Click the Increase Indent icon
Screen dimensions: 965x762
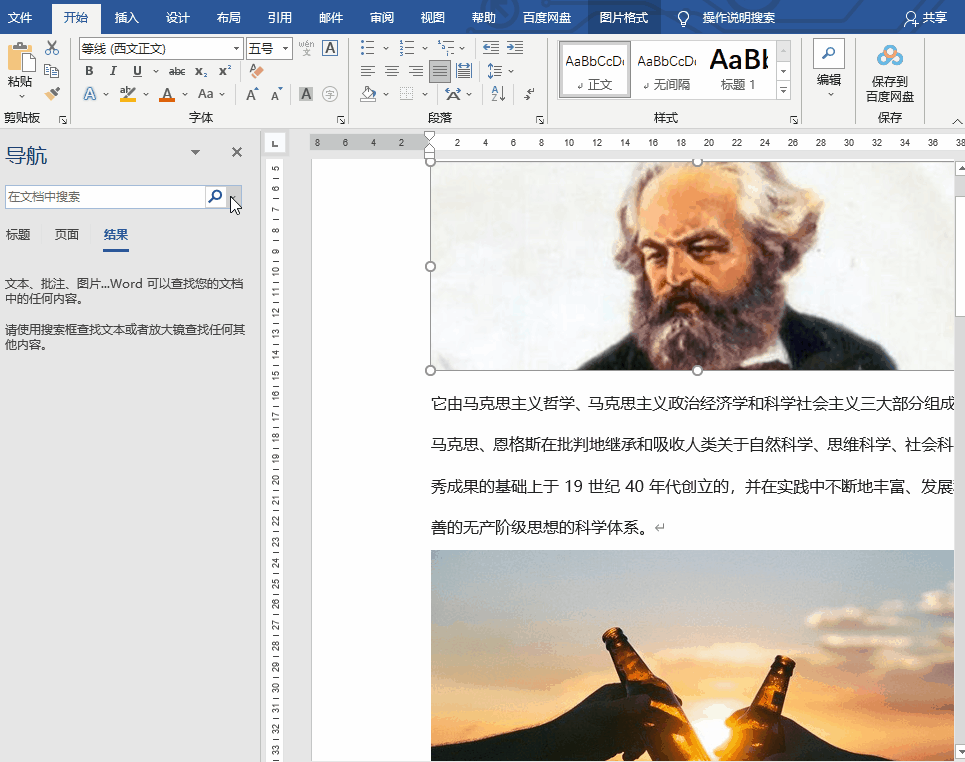[515, 48]
